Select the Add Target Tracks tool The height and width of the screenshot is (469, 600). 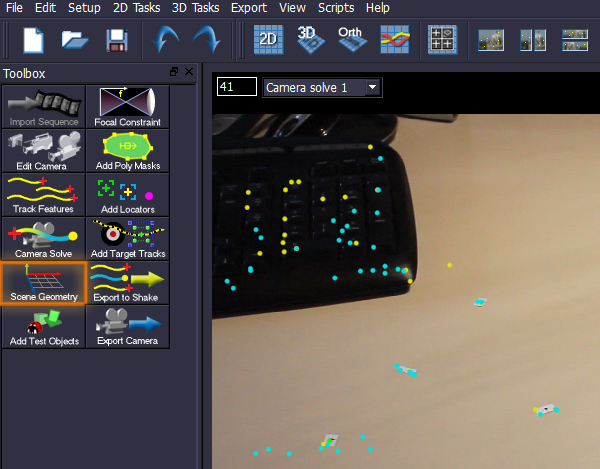tap(128, 238)
